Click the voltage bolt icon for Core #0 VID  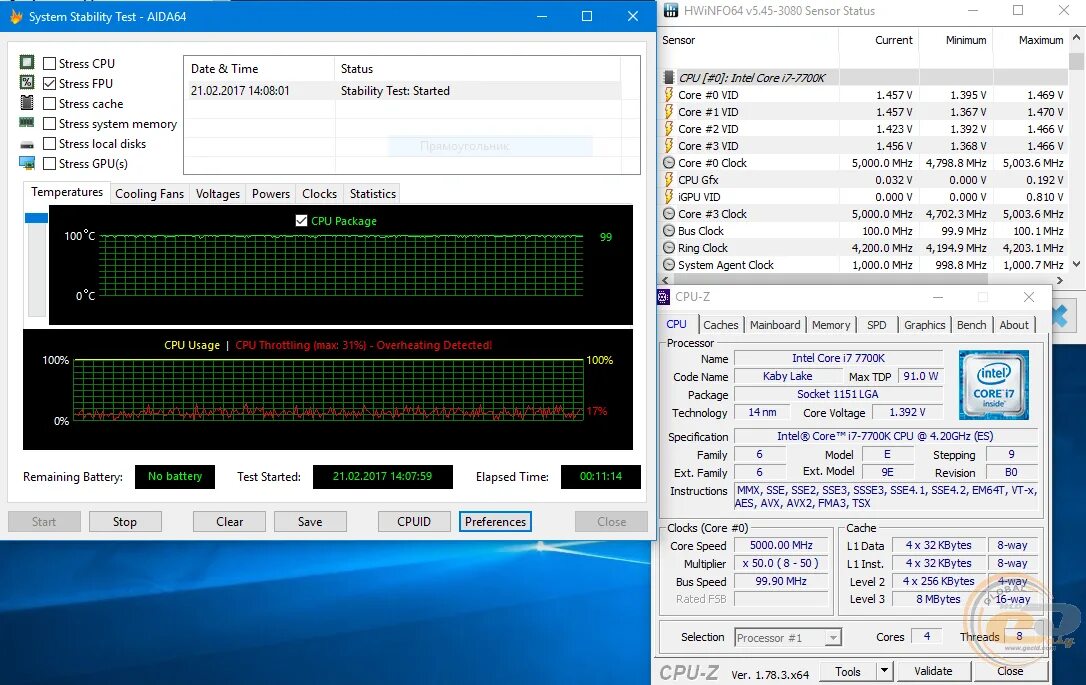[x=668, y=94]
